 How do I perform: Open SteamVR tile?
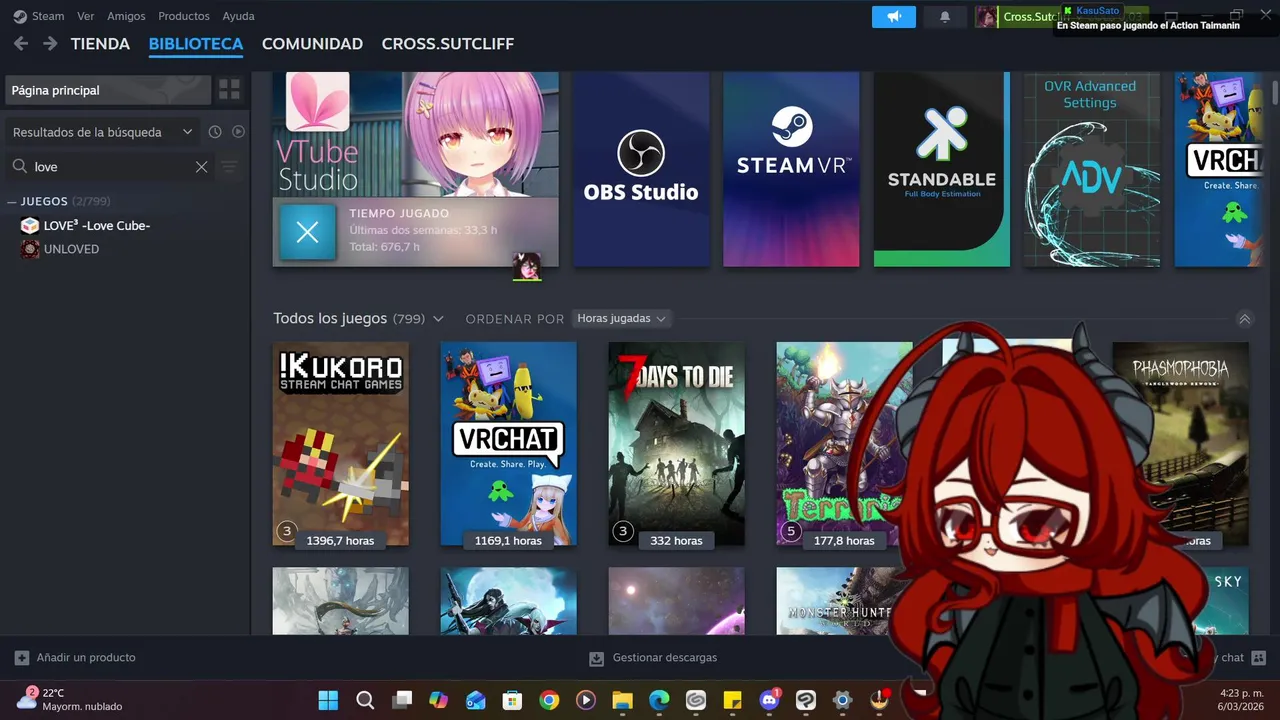pos(791,169)
